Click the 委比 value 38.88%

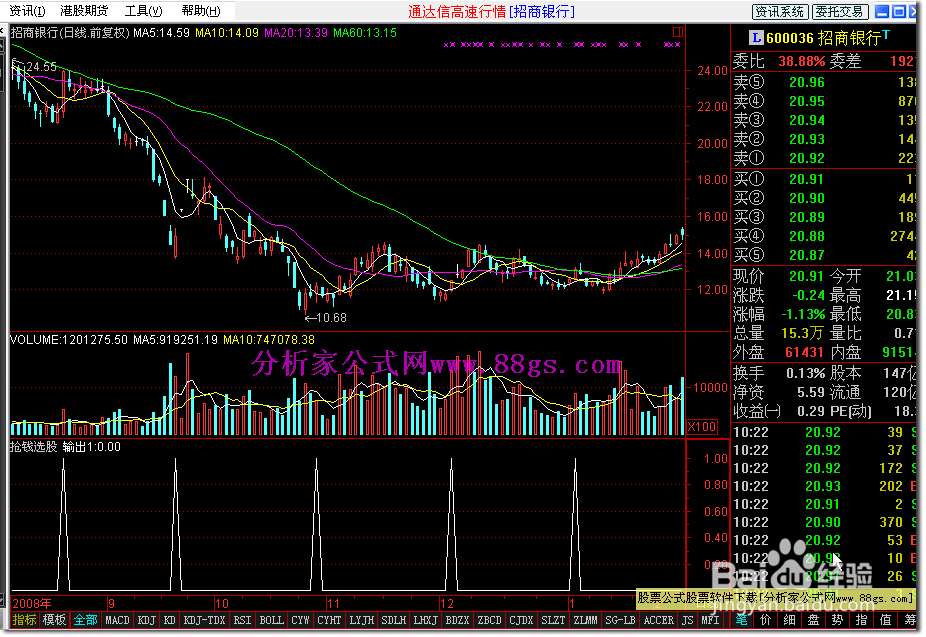(x=801, y=61)
